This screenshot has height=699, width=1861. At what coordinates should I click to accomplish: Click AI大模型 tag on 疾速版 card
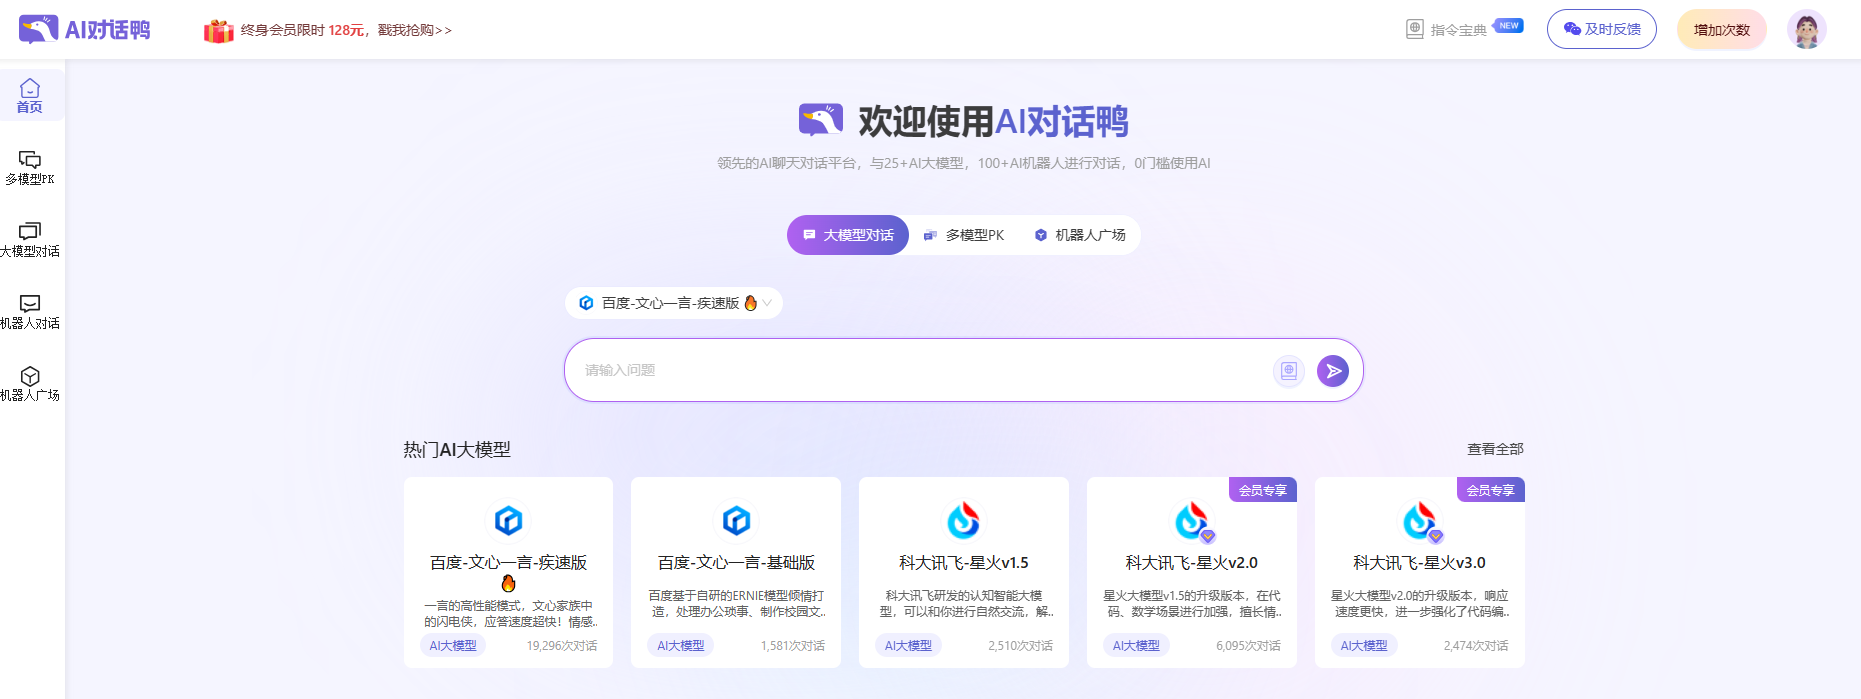click(x=453, y=646)
